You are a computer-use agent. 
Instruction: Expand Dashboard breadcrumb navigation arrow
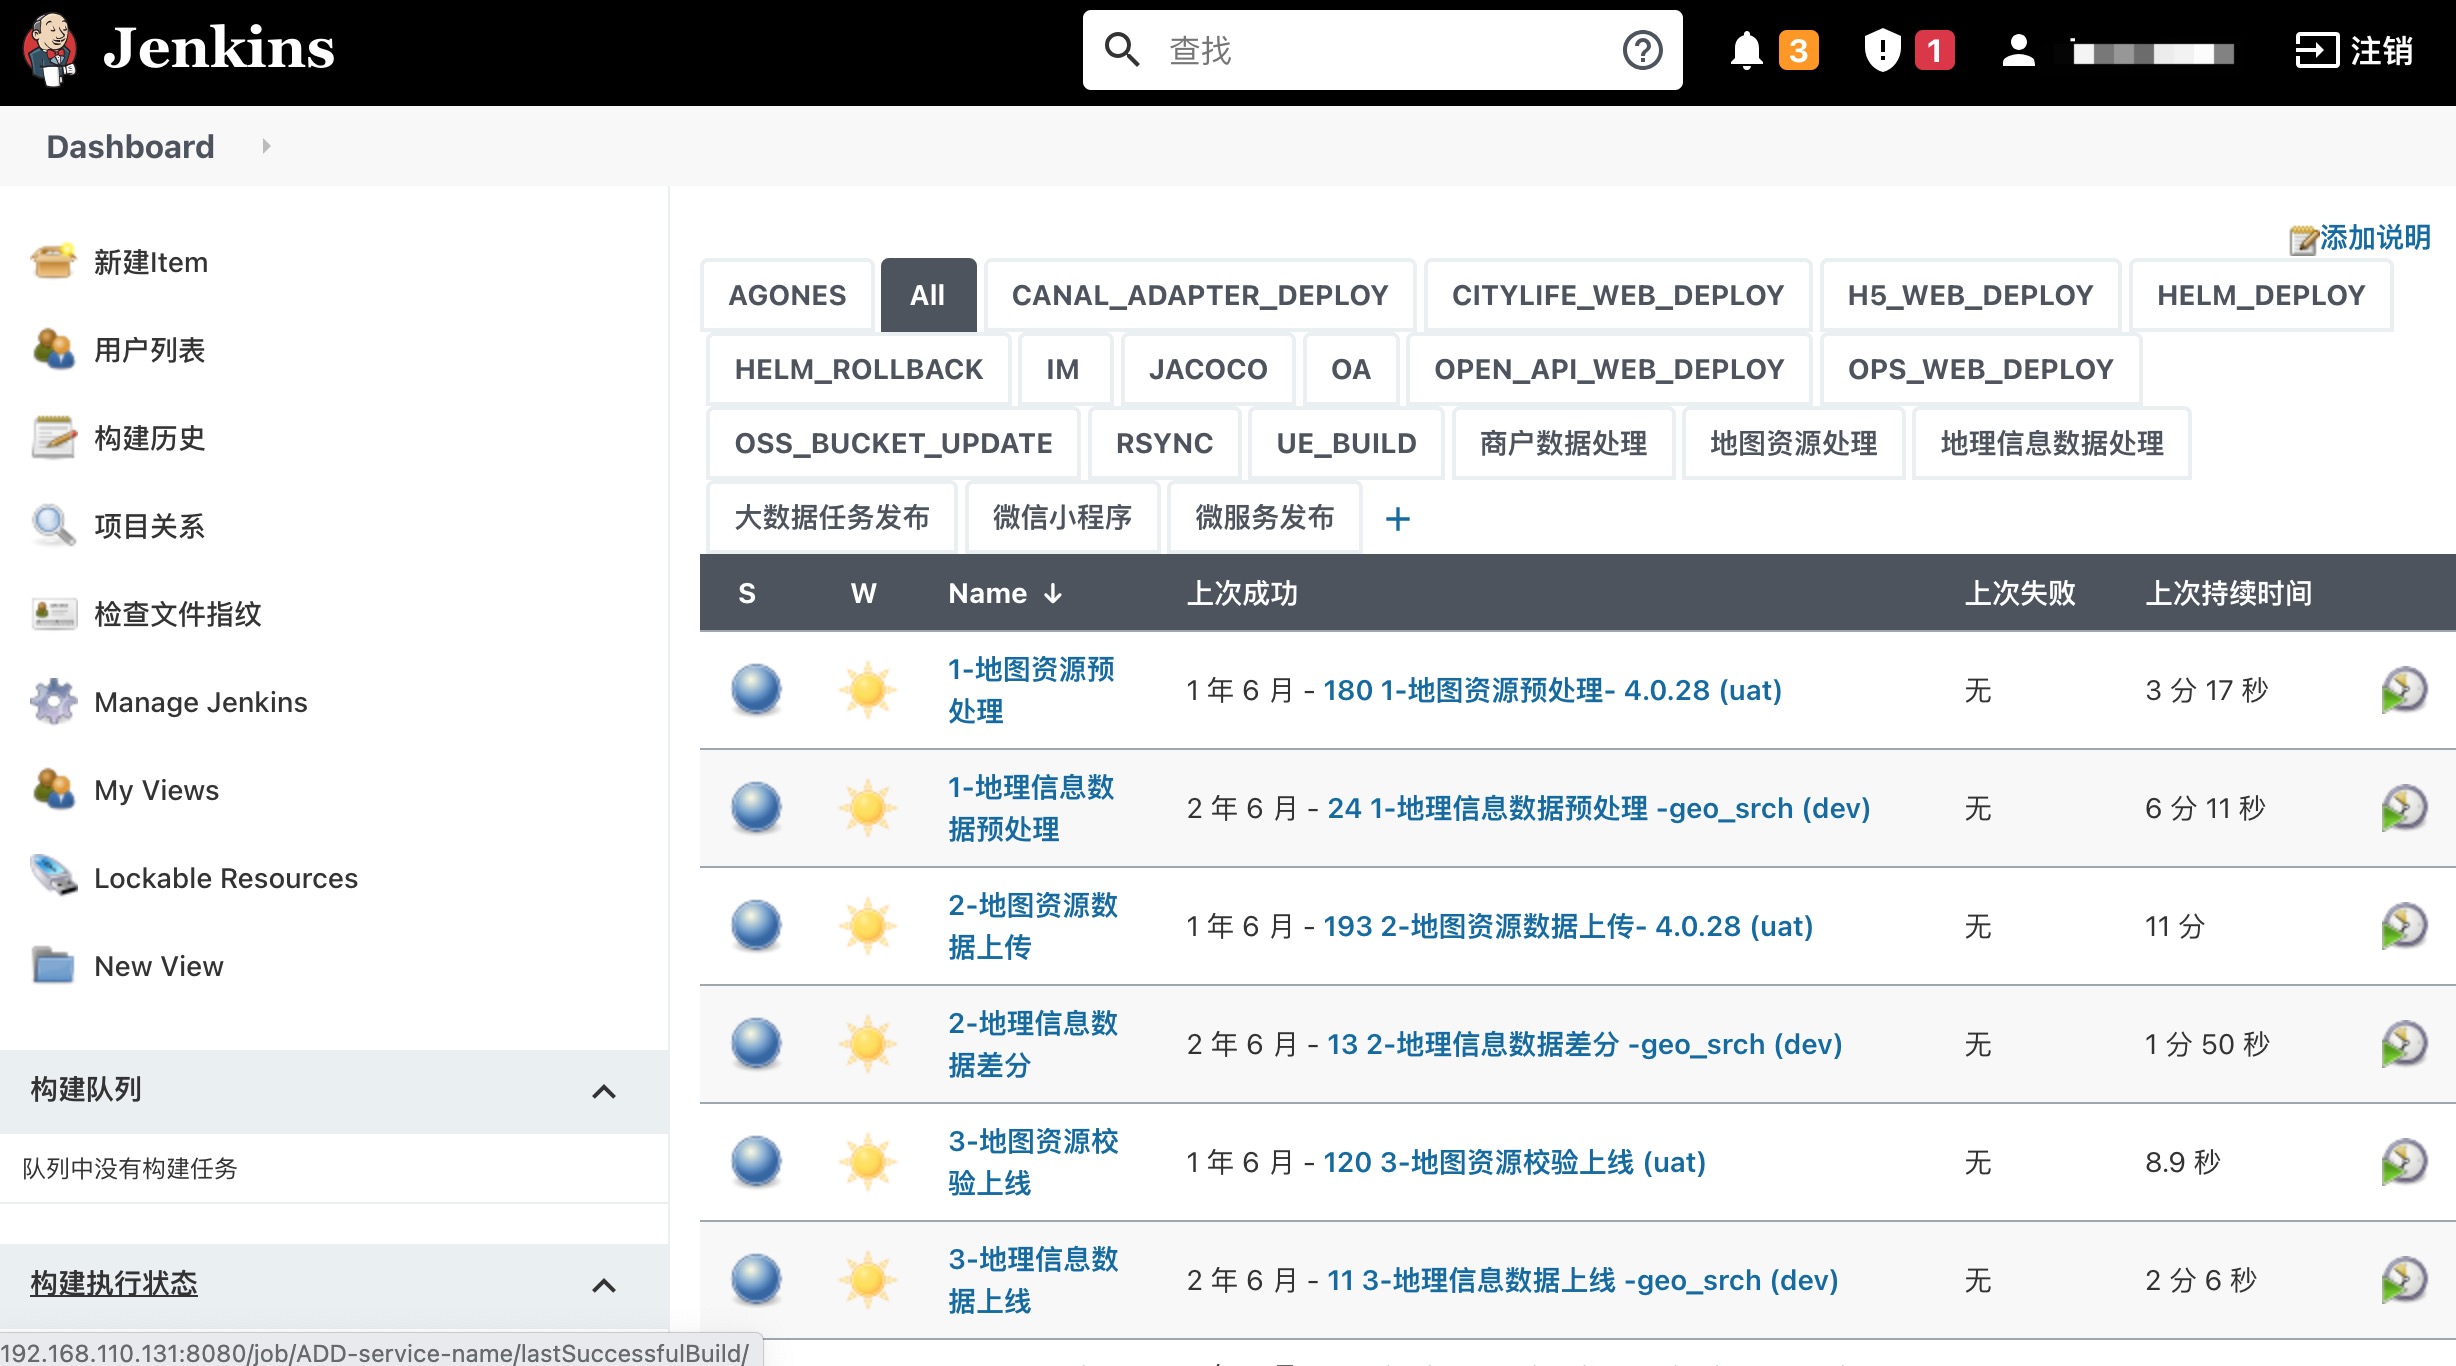pos(267,148)
